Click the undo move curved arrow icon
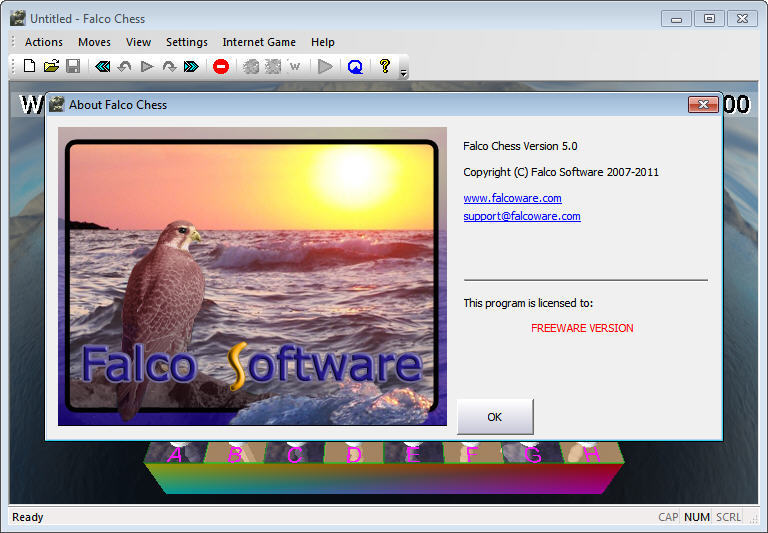Image resolution: width=768 pixels, height=533 pixels. [x=124, y=66]
